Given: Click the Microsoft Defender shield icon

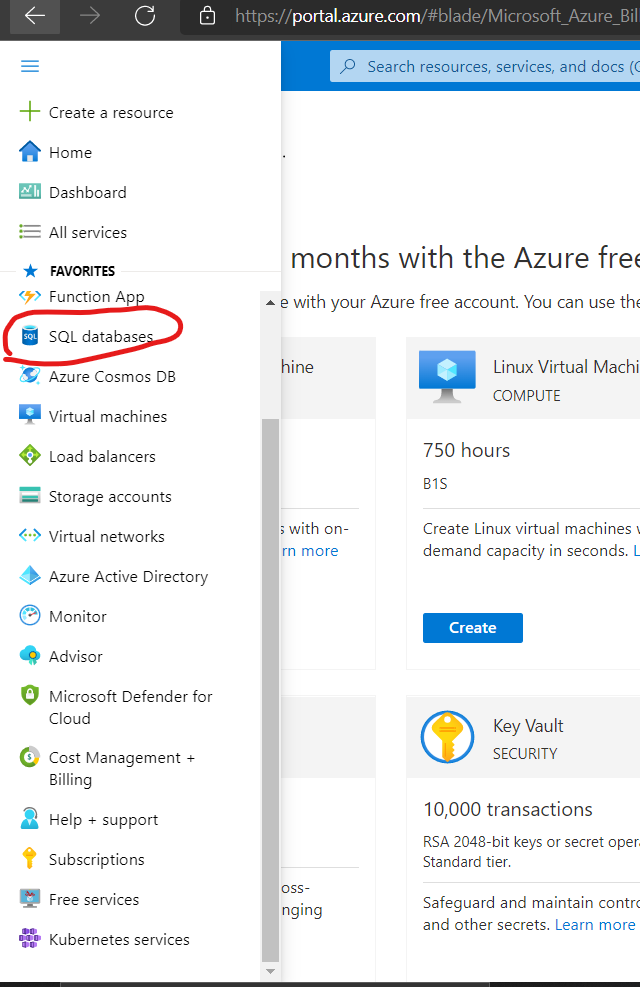Looking at the screenshot, I should tap(30, 695).
